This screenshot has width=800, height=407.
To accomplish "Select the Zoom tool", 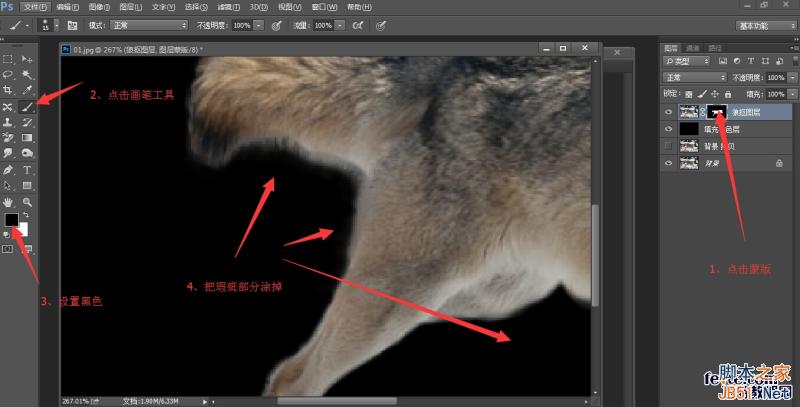I will 27,202.
